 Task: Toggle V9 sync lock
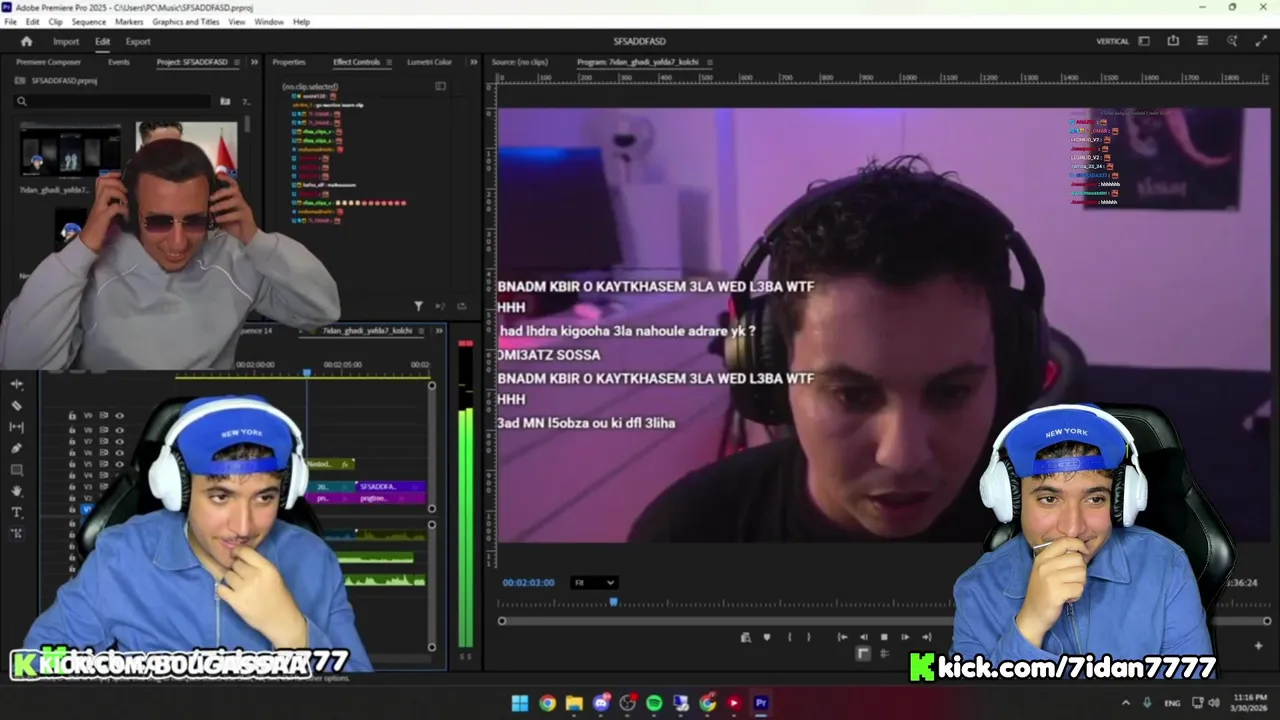click(104, 415)
